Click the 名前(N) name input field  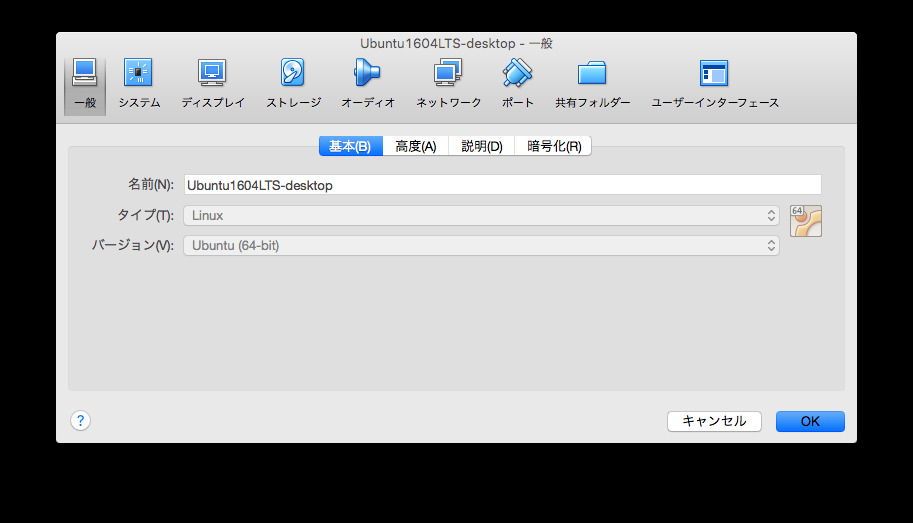click(x=502, y=185)
